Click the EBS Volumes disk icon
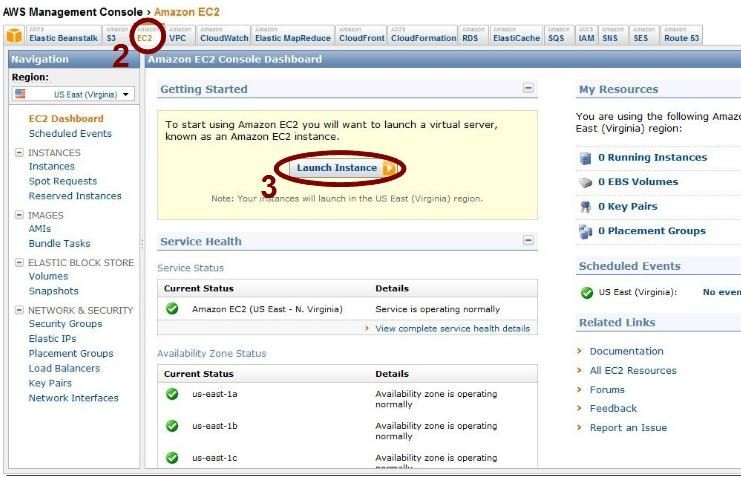741x478 pixels. point(586,183)
